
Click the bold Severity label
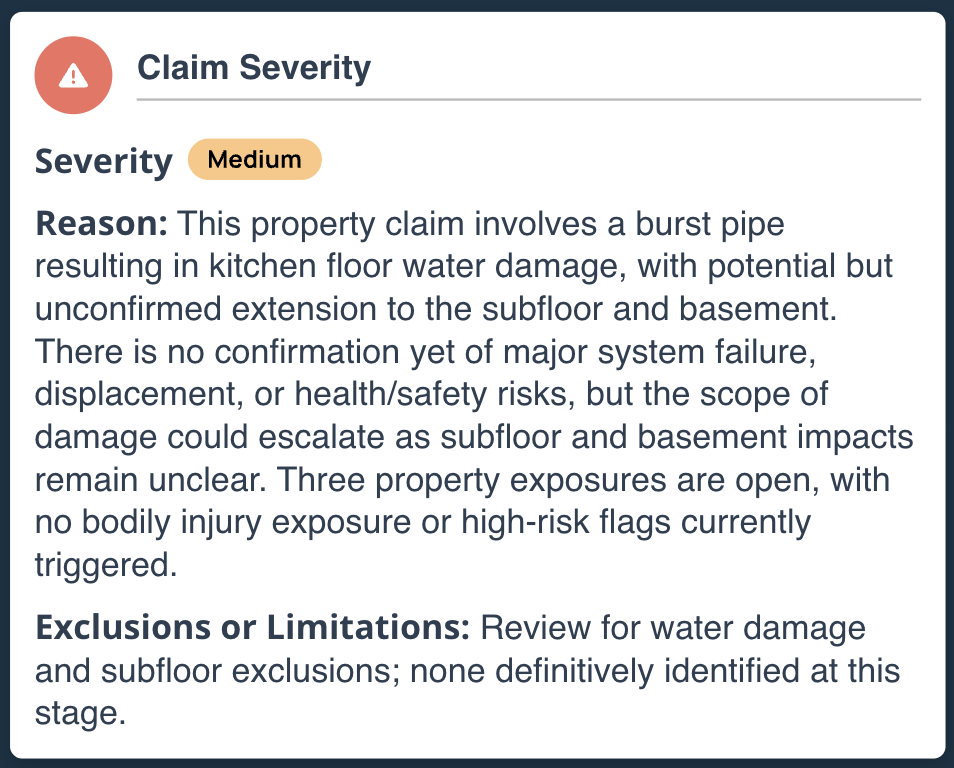[103, 161]
